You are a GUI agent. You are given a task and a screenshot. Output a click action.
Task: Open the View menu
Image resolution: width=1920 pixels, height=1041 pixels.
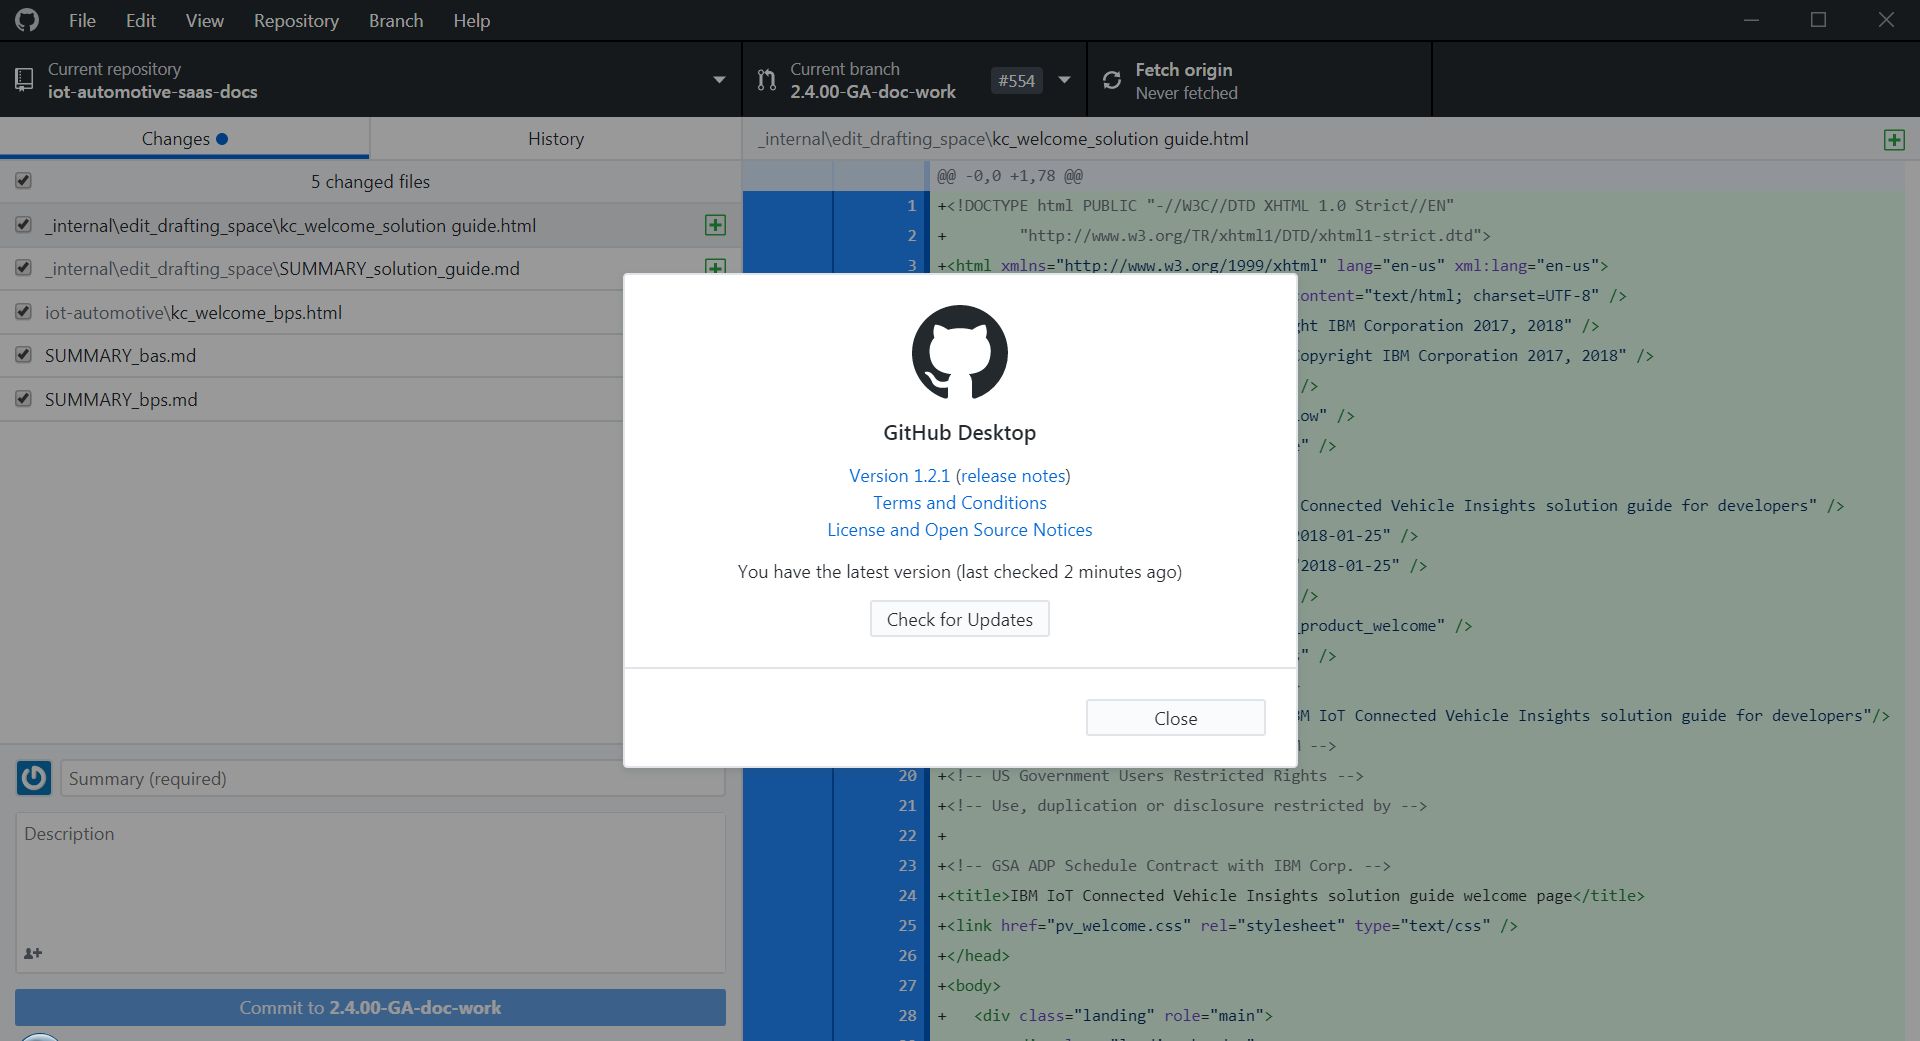205,20
